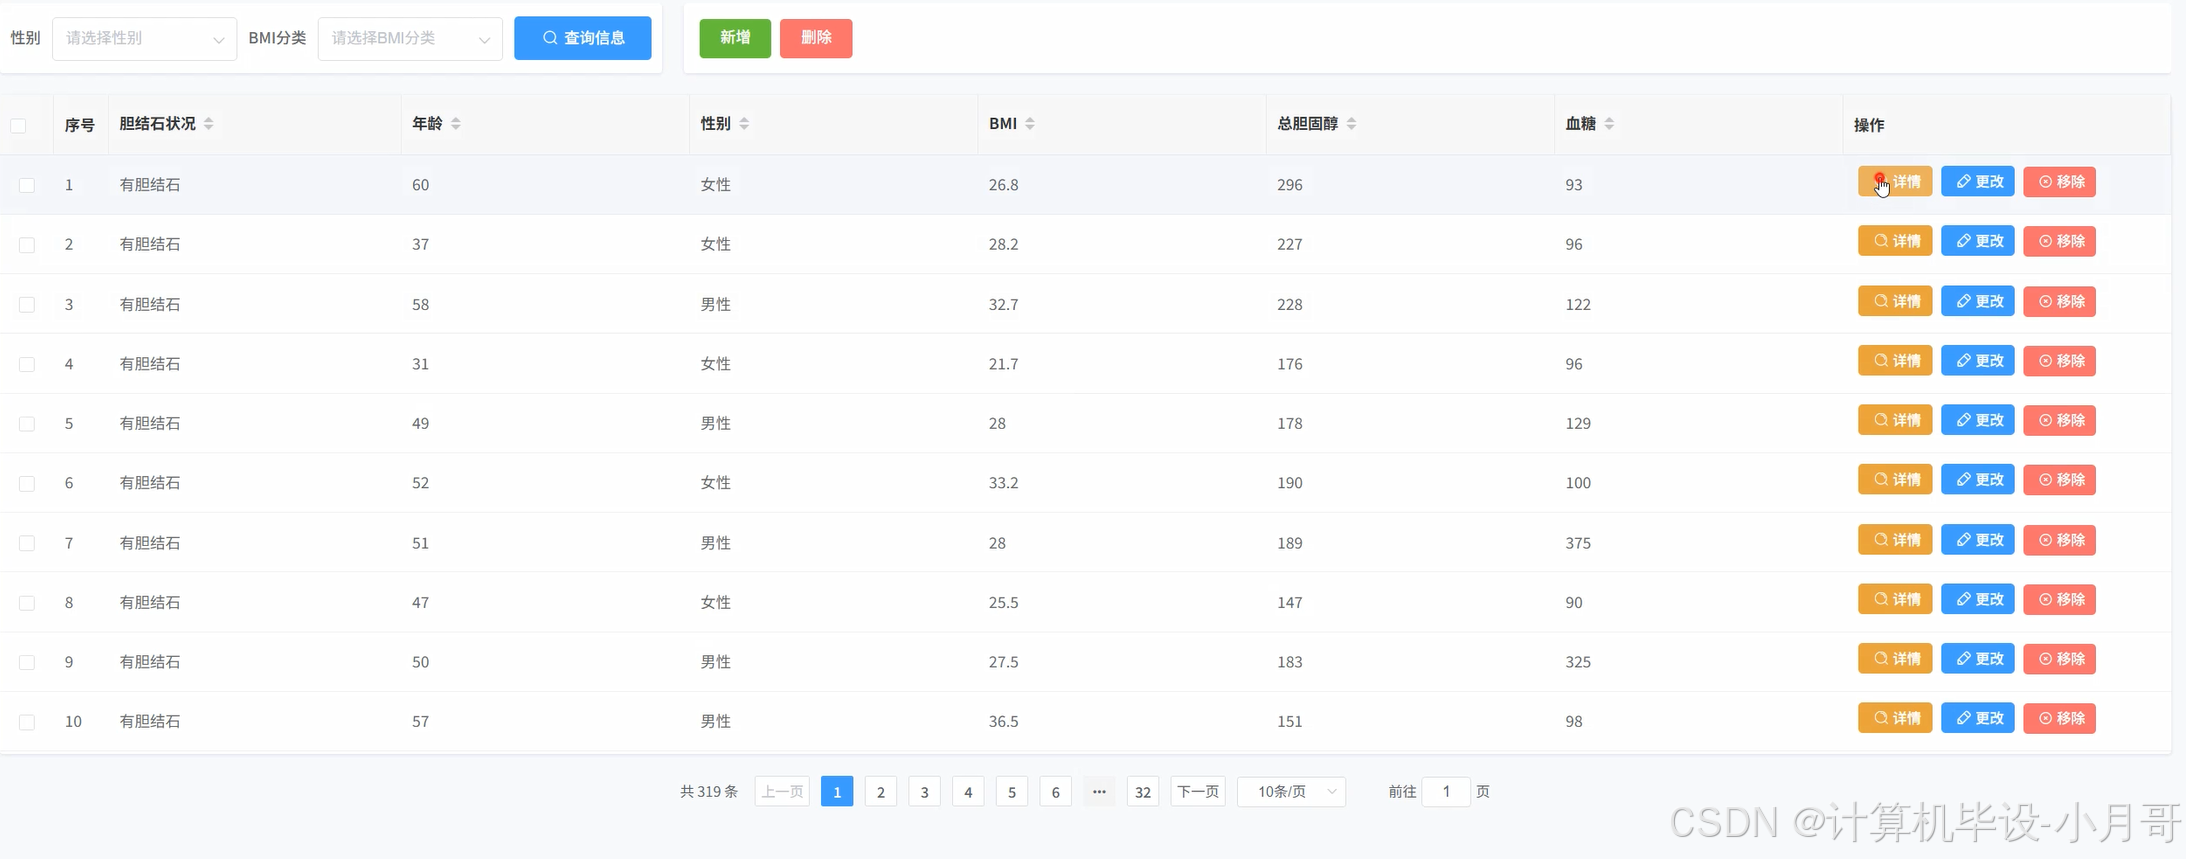Click the red 删除 button

coord(816,38)
